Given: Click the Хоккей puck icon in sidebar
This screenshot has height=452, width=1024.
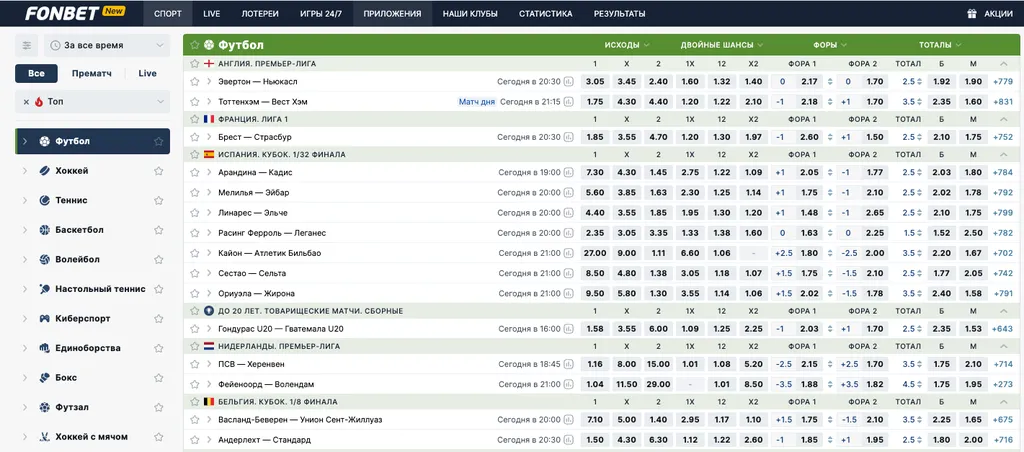Looking at the screenshot, I should (x=44, y=171).
